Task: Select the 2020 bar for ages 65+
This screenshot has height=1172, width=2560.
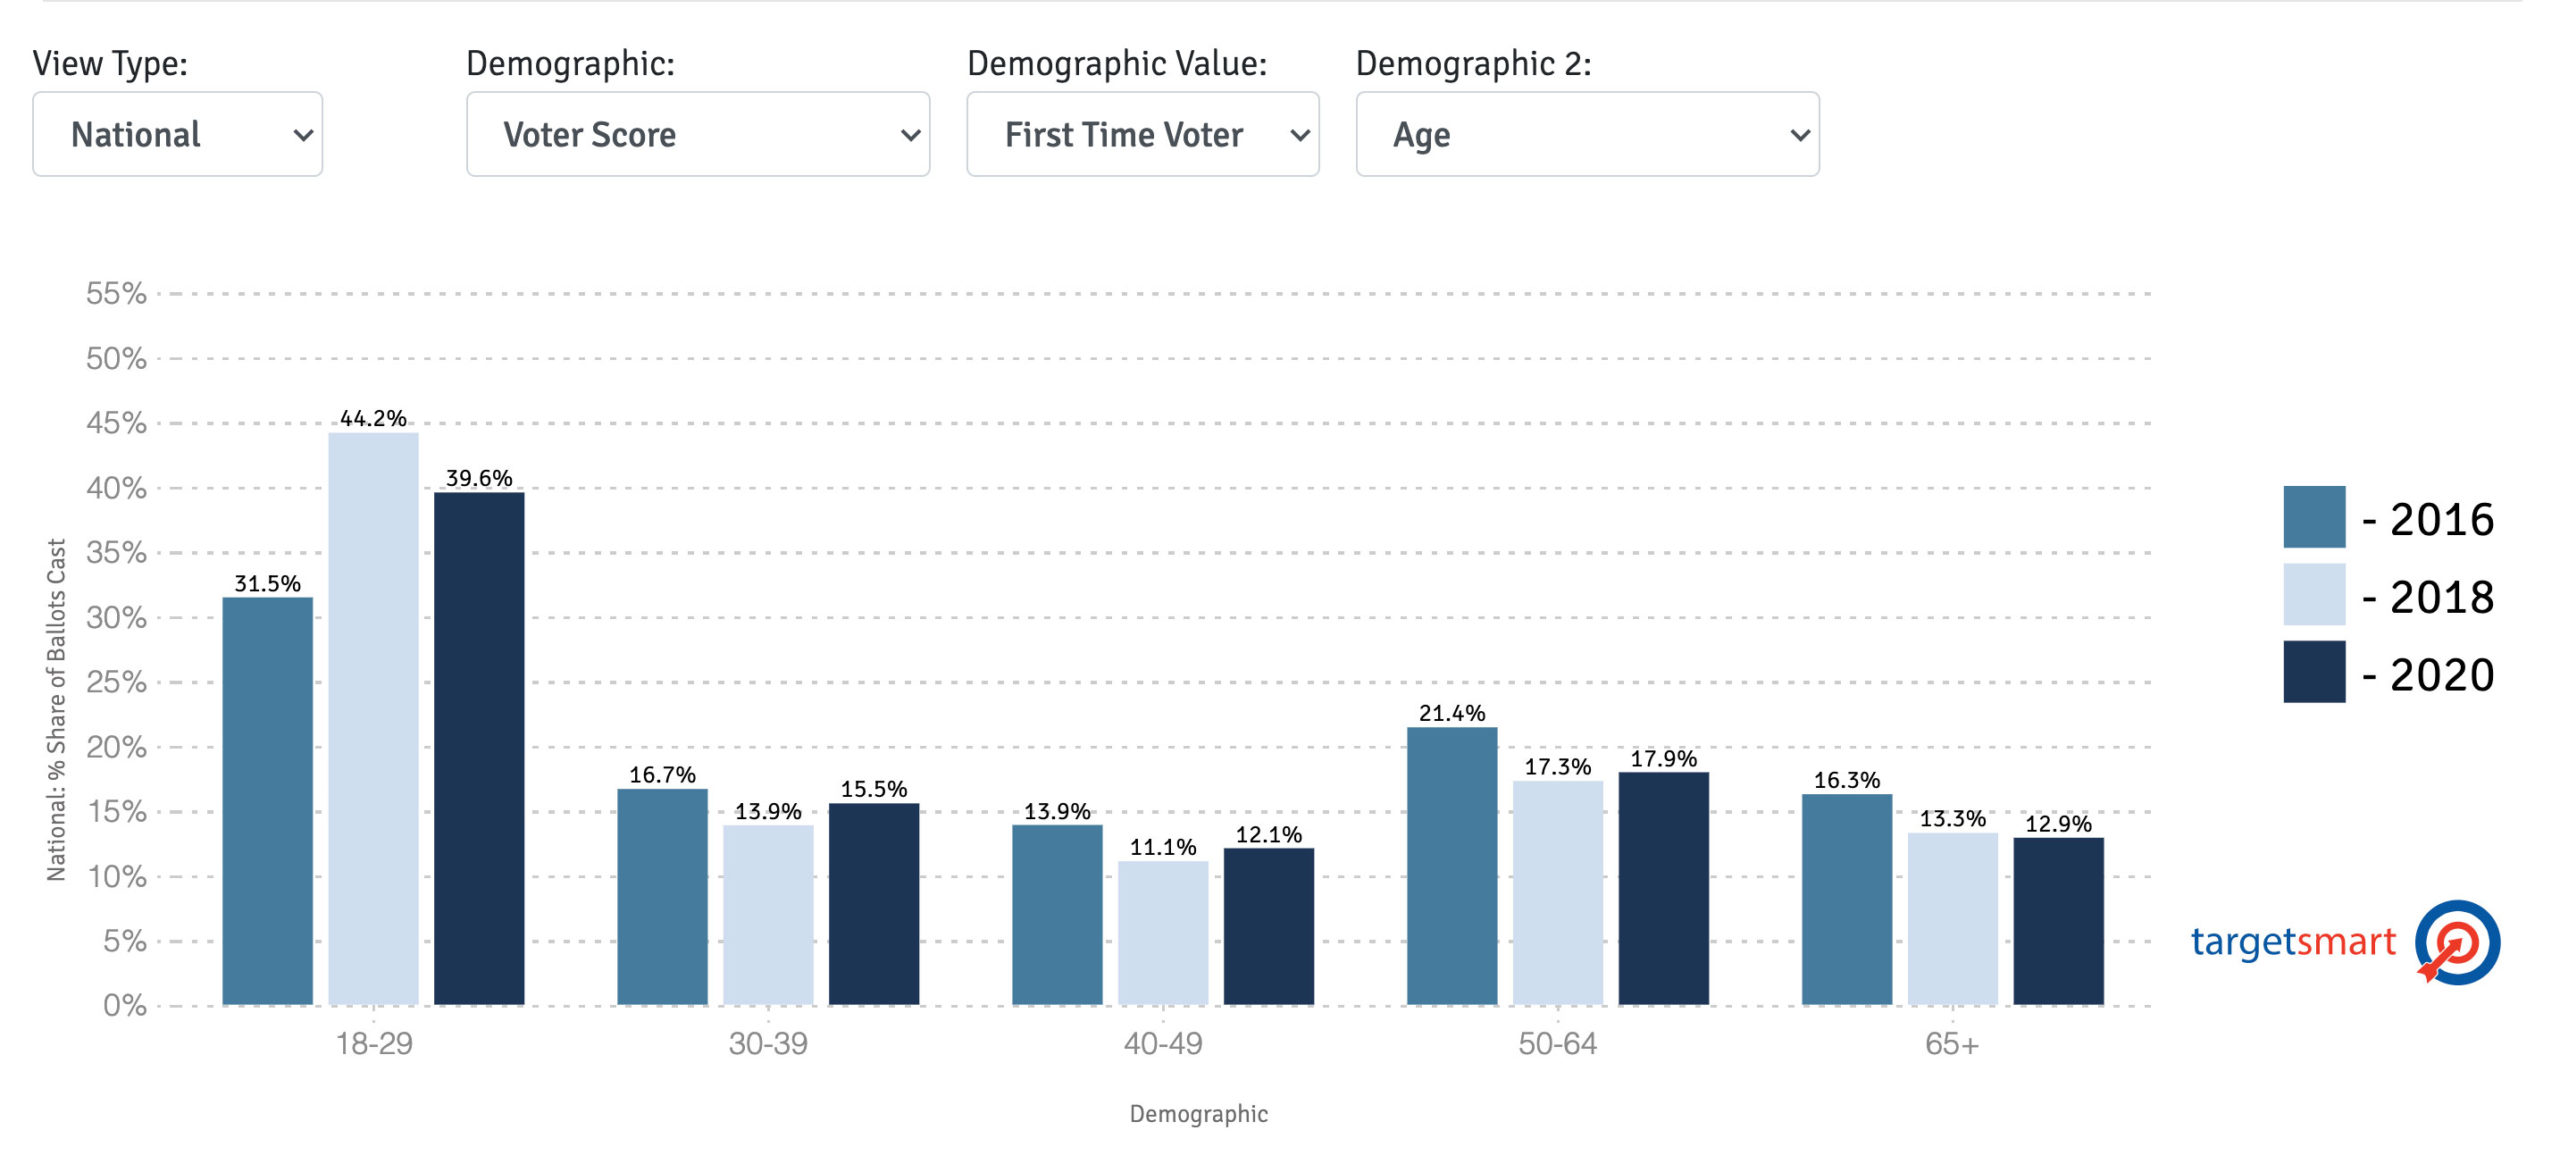Action: pos(2058,920)
